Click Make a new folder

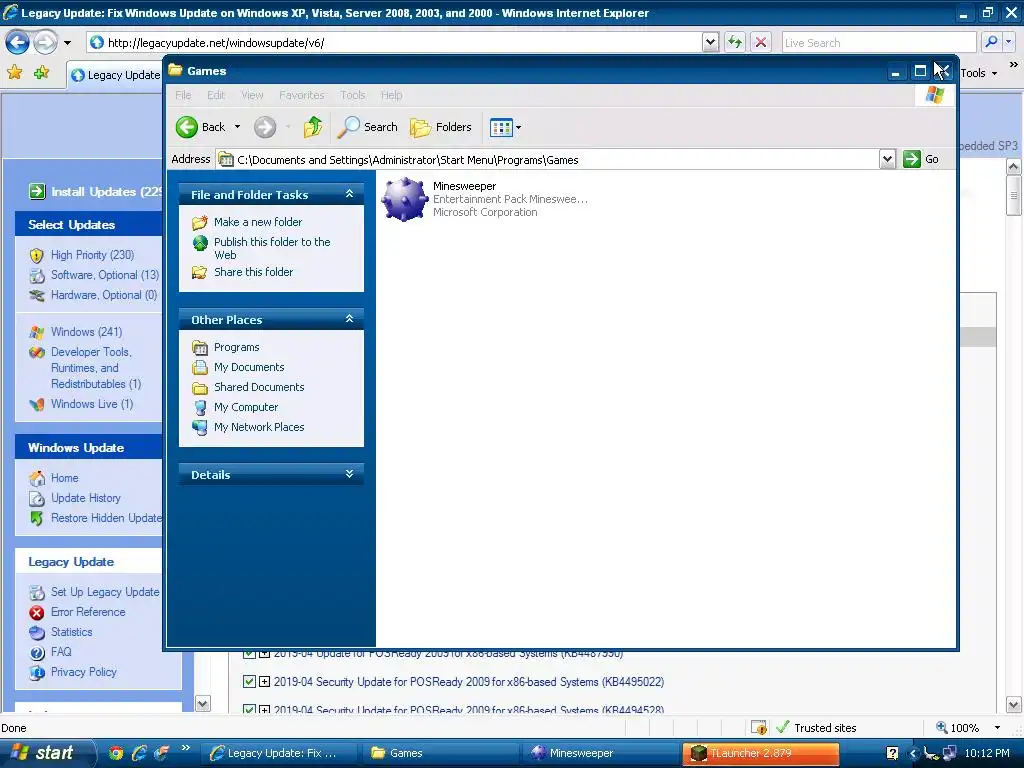(x=258, y=222)
